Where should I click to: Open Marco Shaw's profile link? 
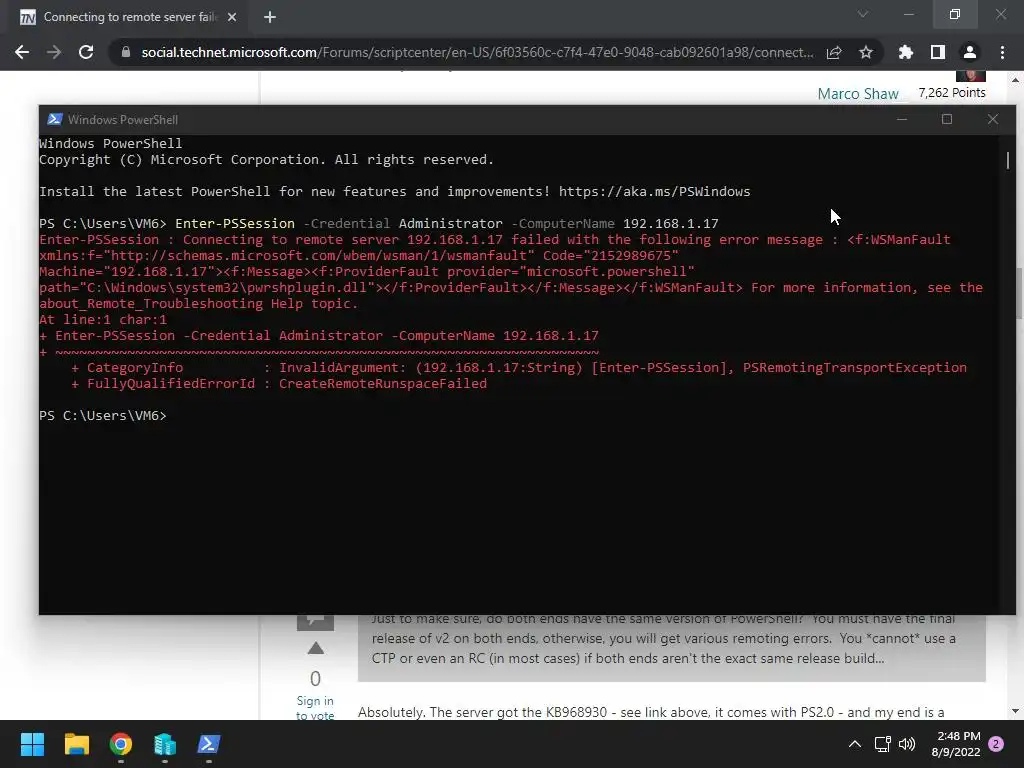(x=858, y=94)
